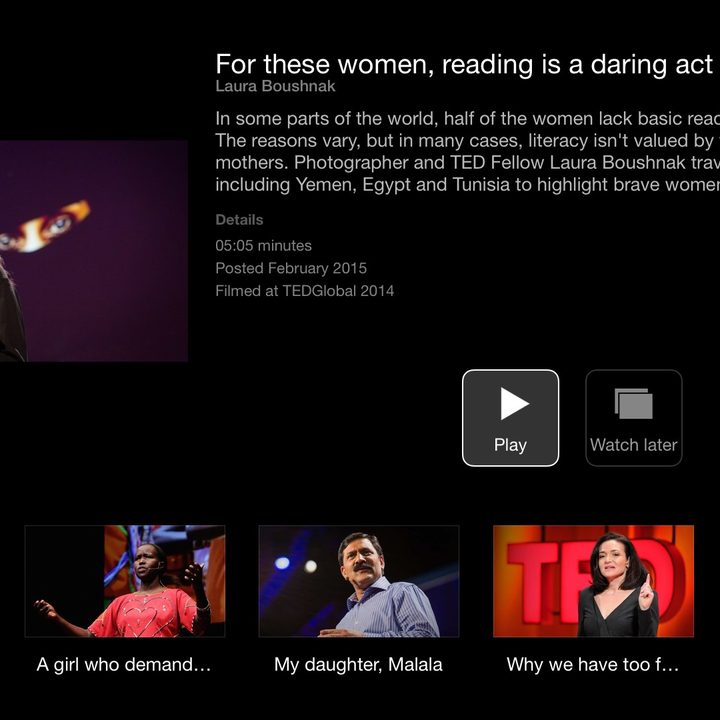Click the speaker name Laura Boushnak
720x720 pixels.
click(x=276, y=86)
